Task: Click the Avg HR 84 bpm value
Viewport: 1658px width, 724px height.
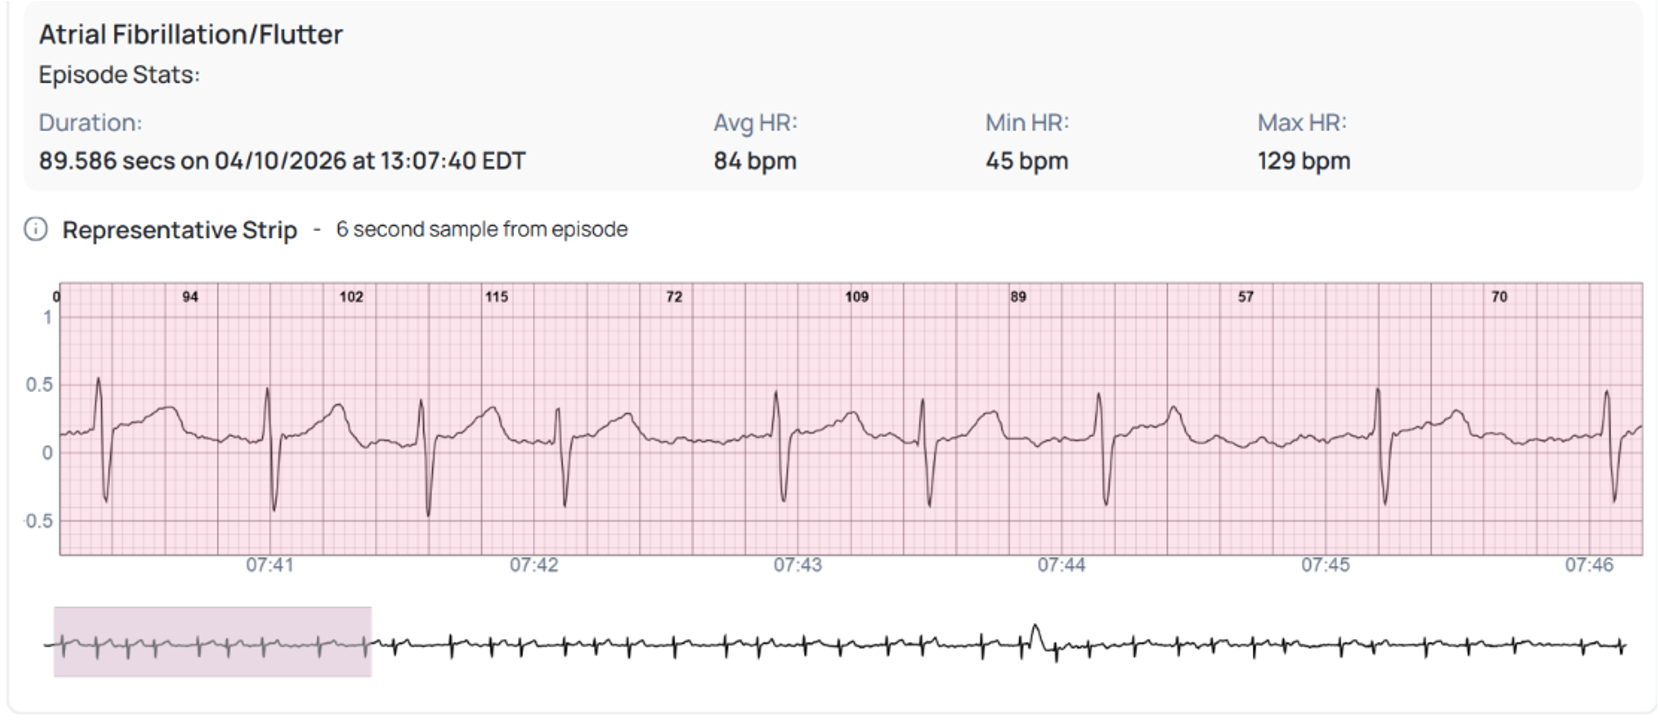Action: click(755, 161)
